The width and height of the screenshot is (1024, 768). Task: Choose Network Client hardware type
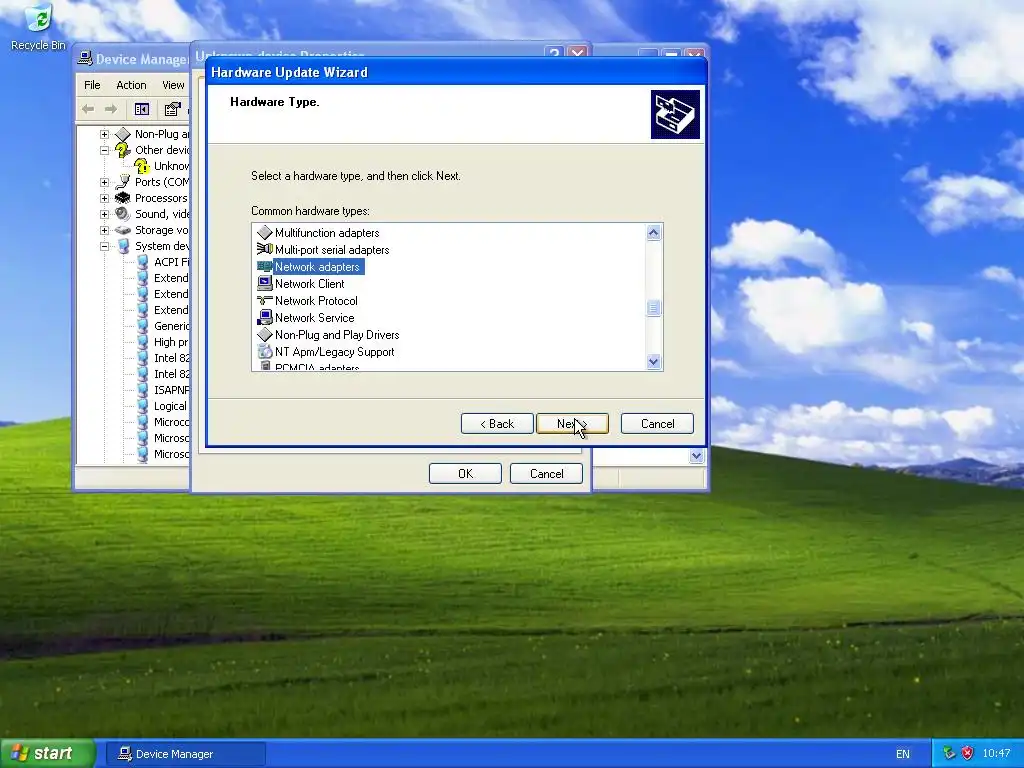coord(310,284)
